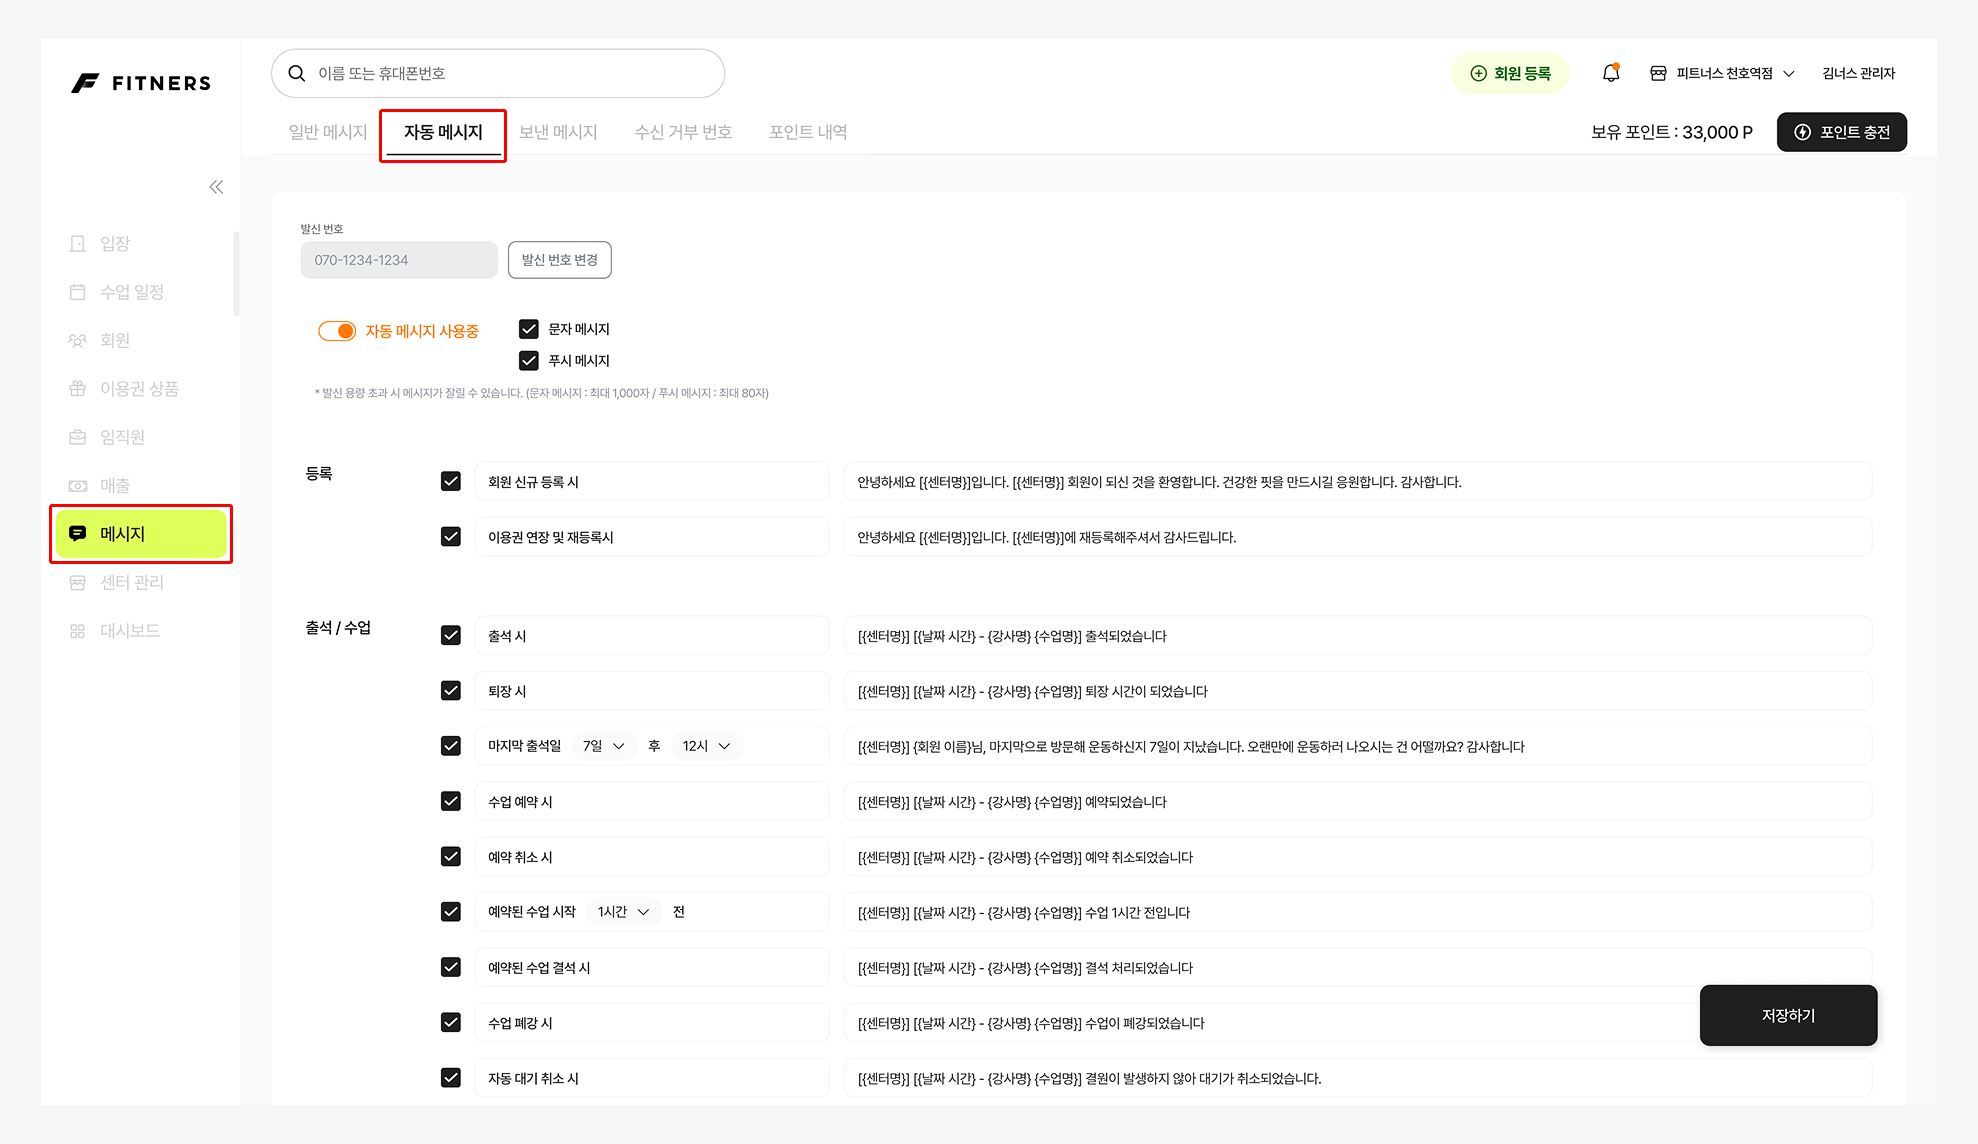Click the 입장 door icon in sidebar
Viewport: 1978px width, 1144px height.
click(x=78, y=244)
